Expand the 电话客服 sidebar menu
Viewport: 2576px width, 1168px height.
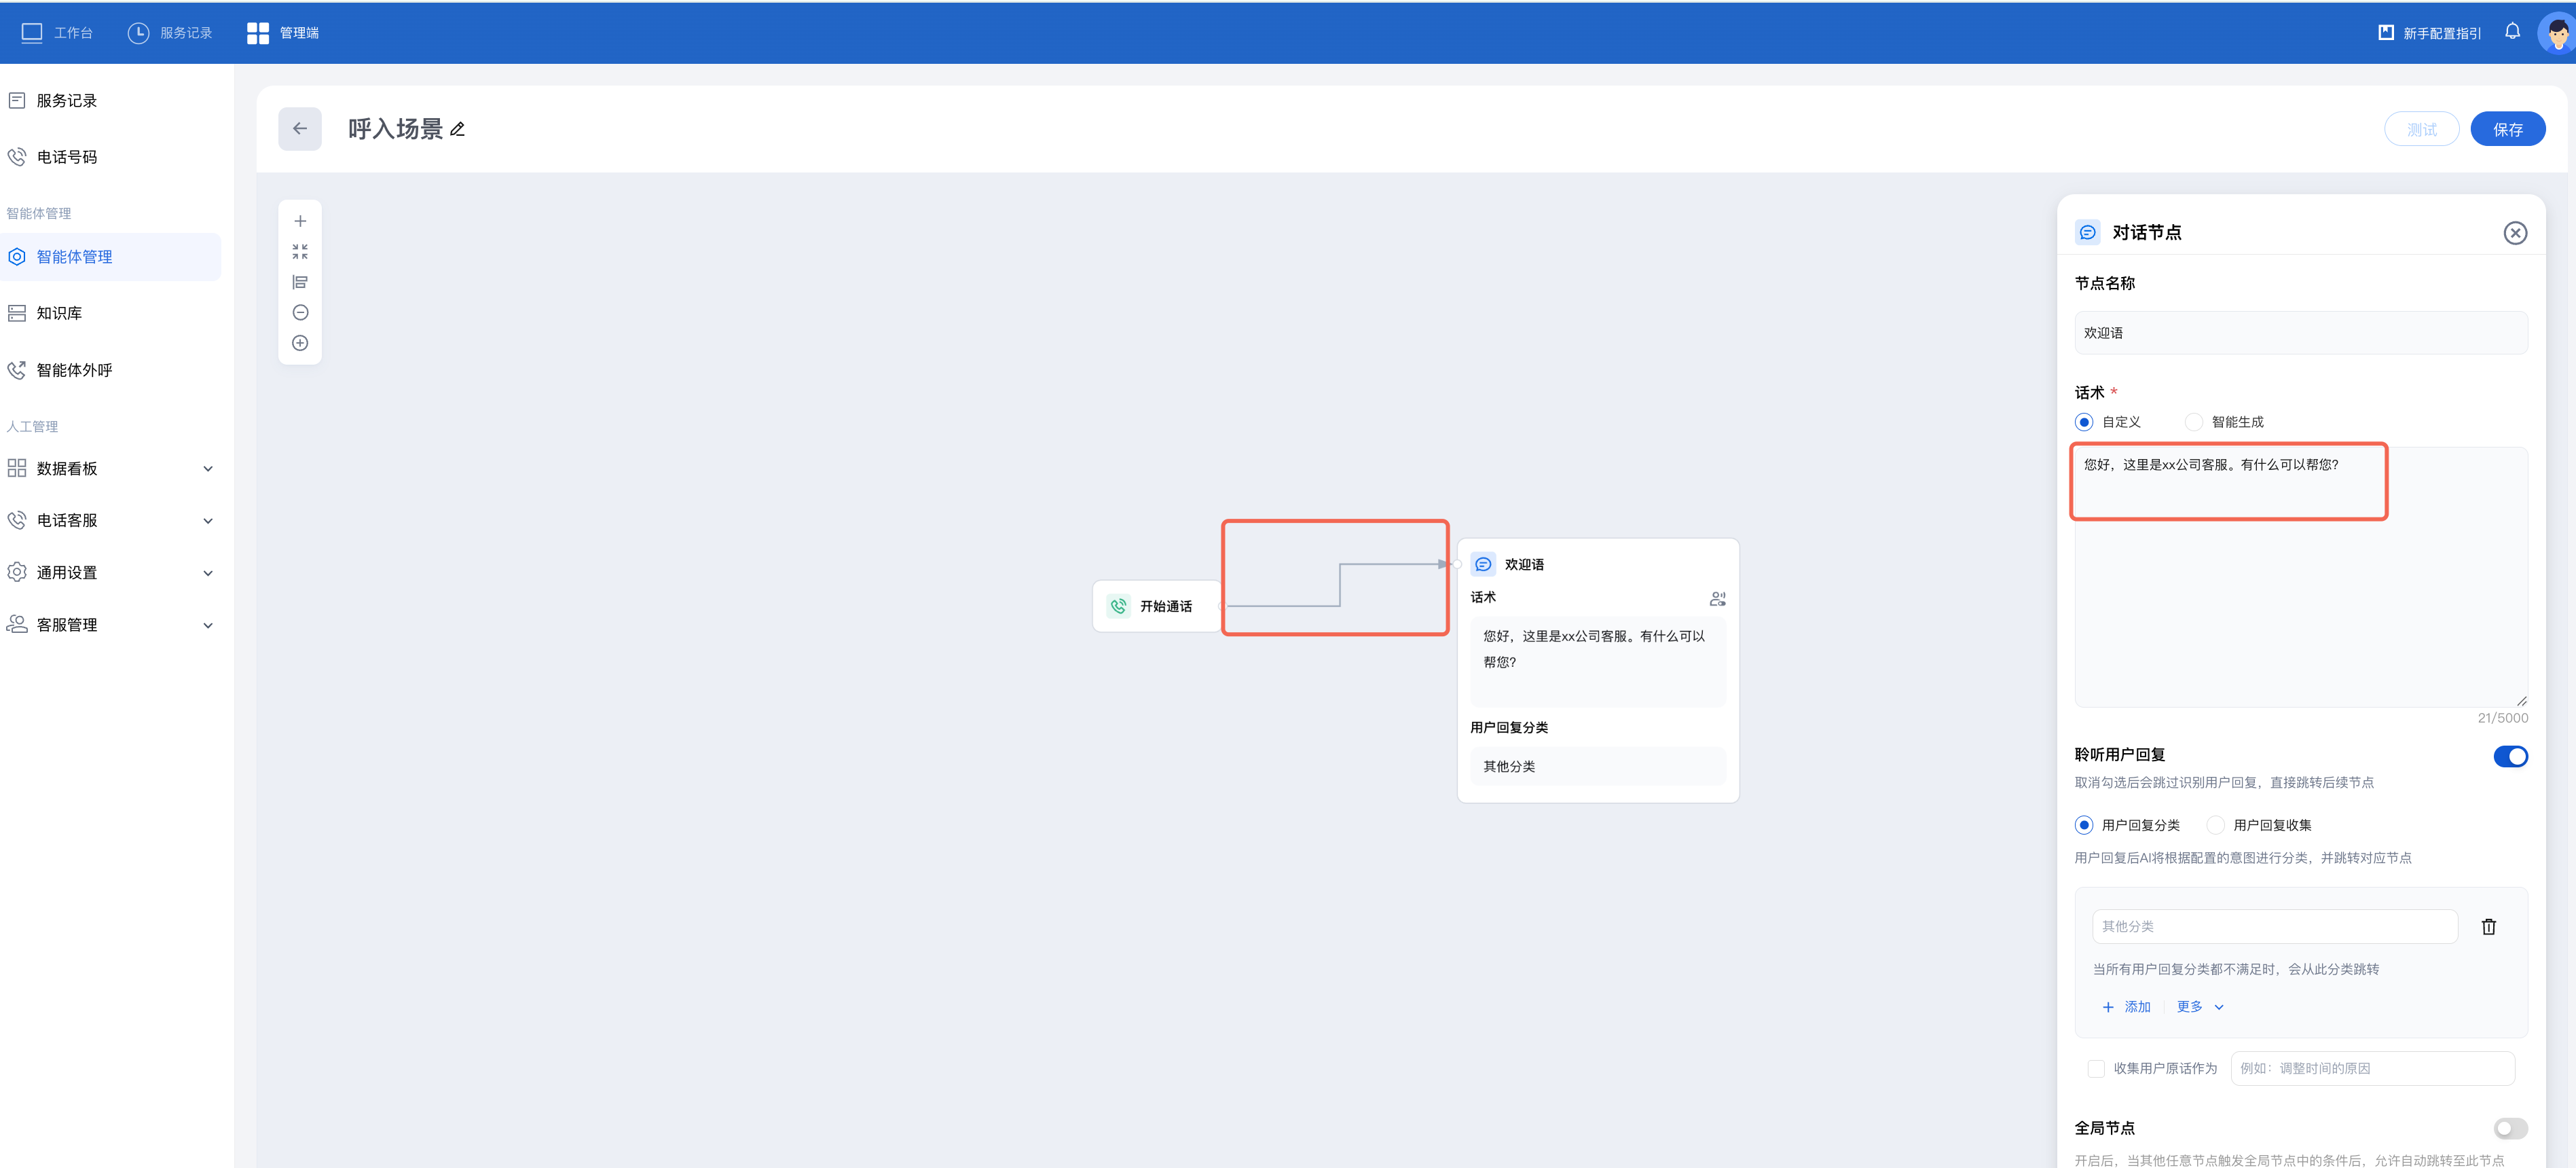pyautogui.click(x=110, y=521)
